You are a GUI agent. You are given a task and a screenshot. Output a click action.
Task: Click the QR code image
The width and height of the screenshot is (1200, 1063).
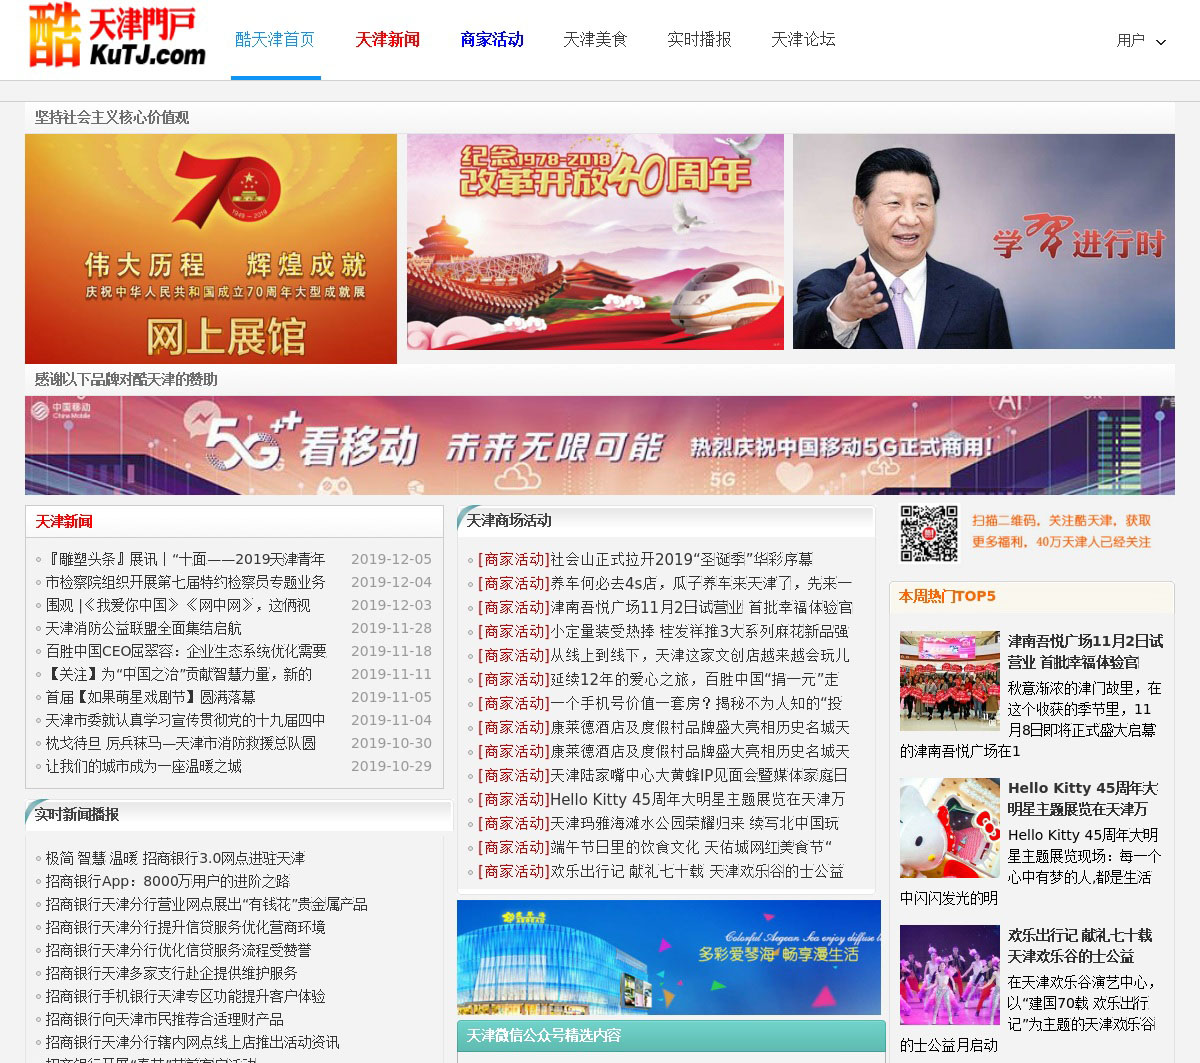click(929, 533)
